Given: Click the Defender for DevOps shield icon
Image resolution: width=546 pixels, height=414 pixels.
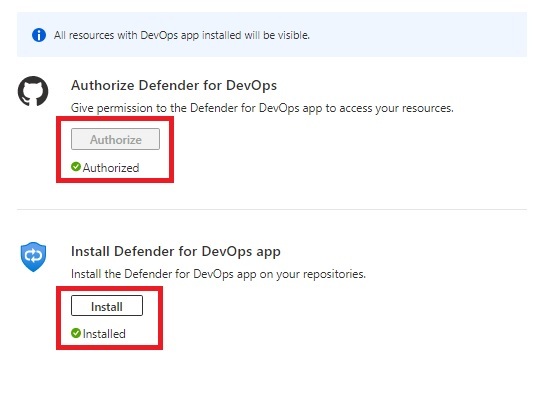Looking at the screenshot, I should pos(33,257).
